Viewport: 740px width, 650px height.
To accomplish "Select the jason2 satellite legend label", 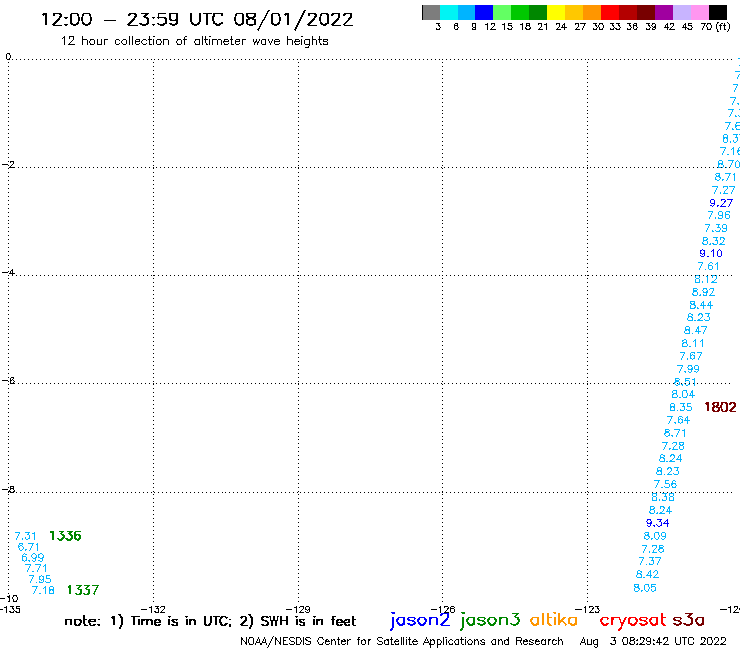I will (x=420, y=620).
